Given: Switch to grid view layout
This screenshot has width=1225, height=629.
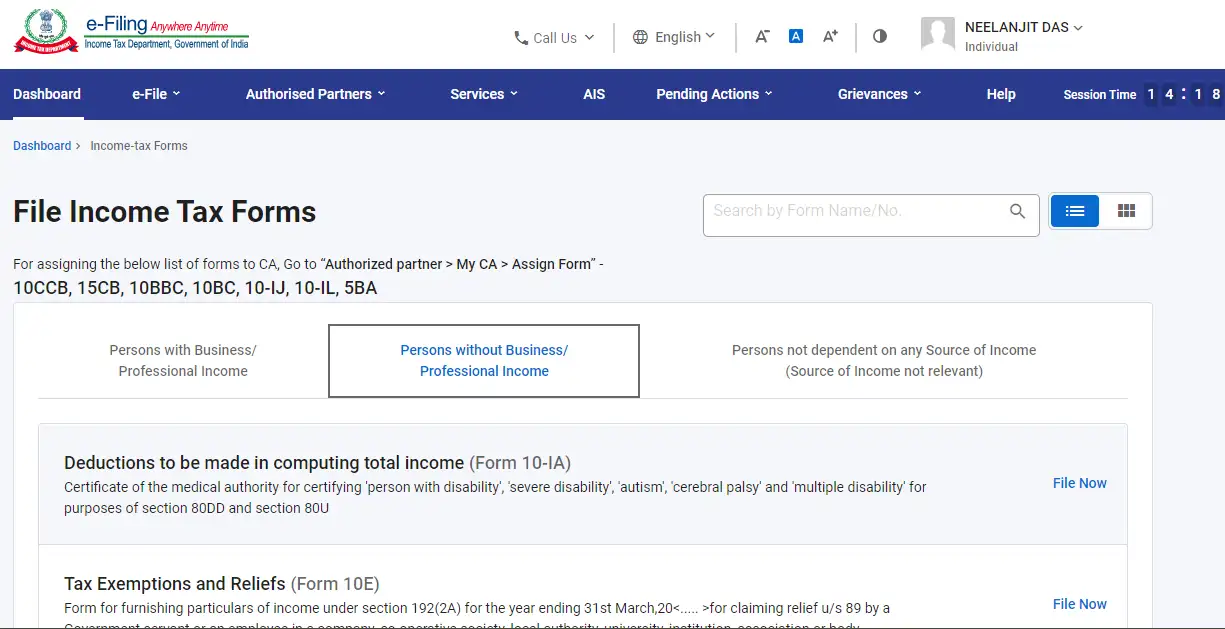Looking at the screenshot, I should point(1126,211).
